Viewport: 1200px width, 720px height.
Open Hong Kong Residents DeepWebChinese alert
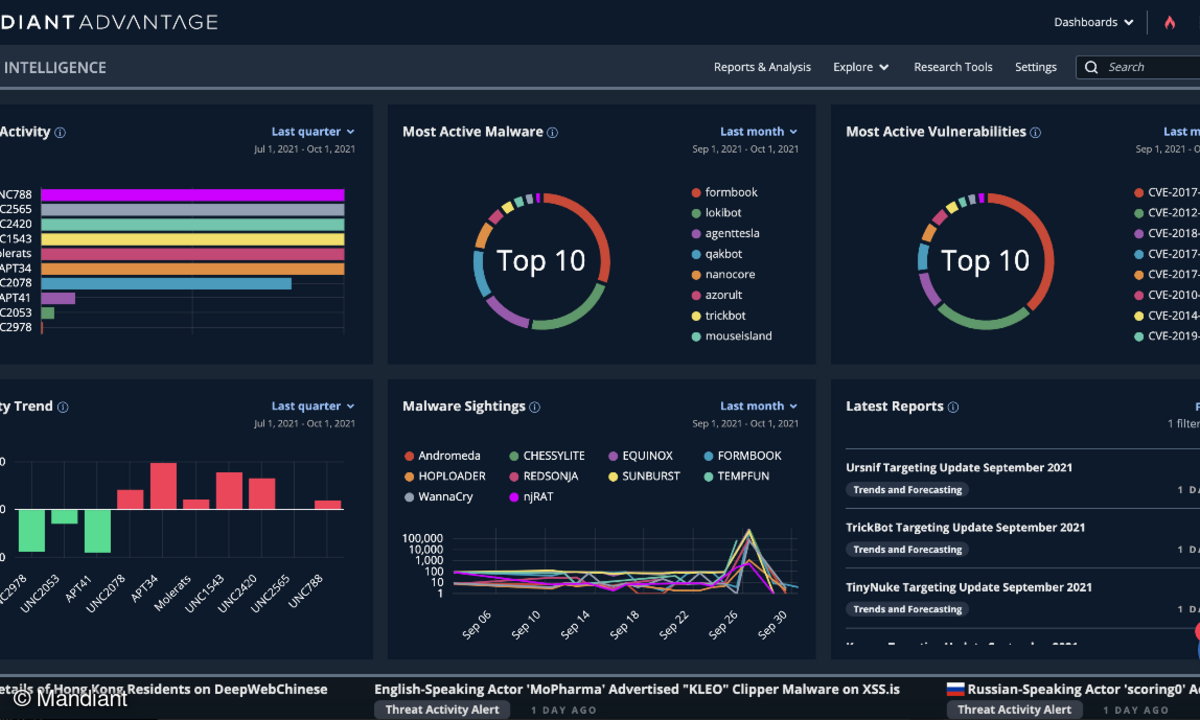[163, 689]
